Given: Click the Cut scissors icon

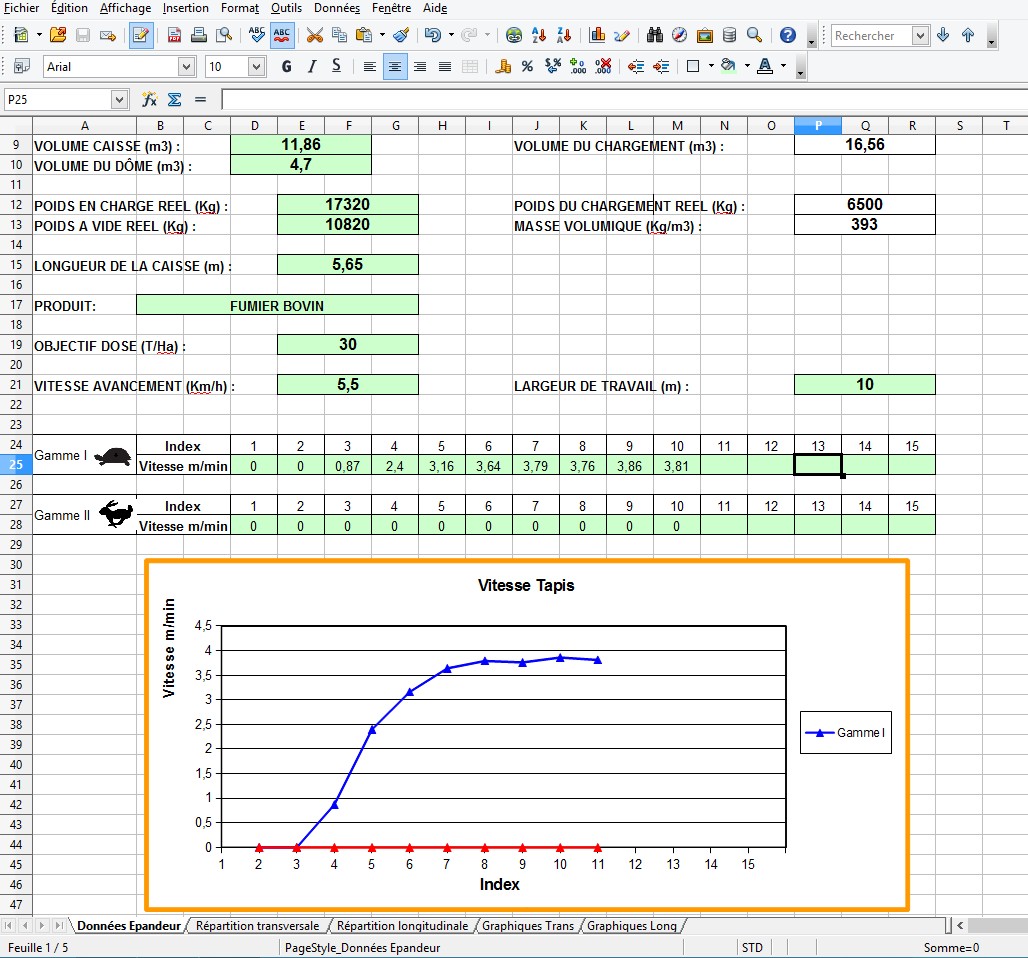Looking at the screenshot, I should [x=315, y=35].
